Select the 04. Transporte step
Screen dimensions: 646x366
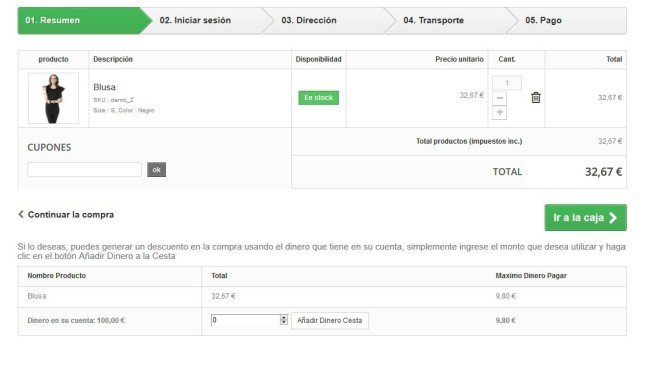point(449,21)
